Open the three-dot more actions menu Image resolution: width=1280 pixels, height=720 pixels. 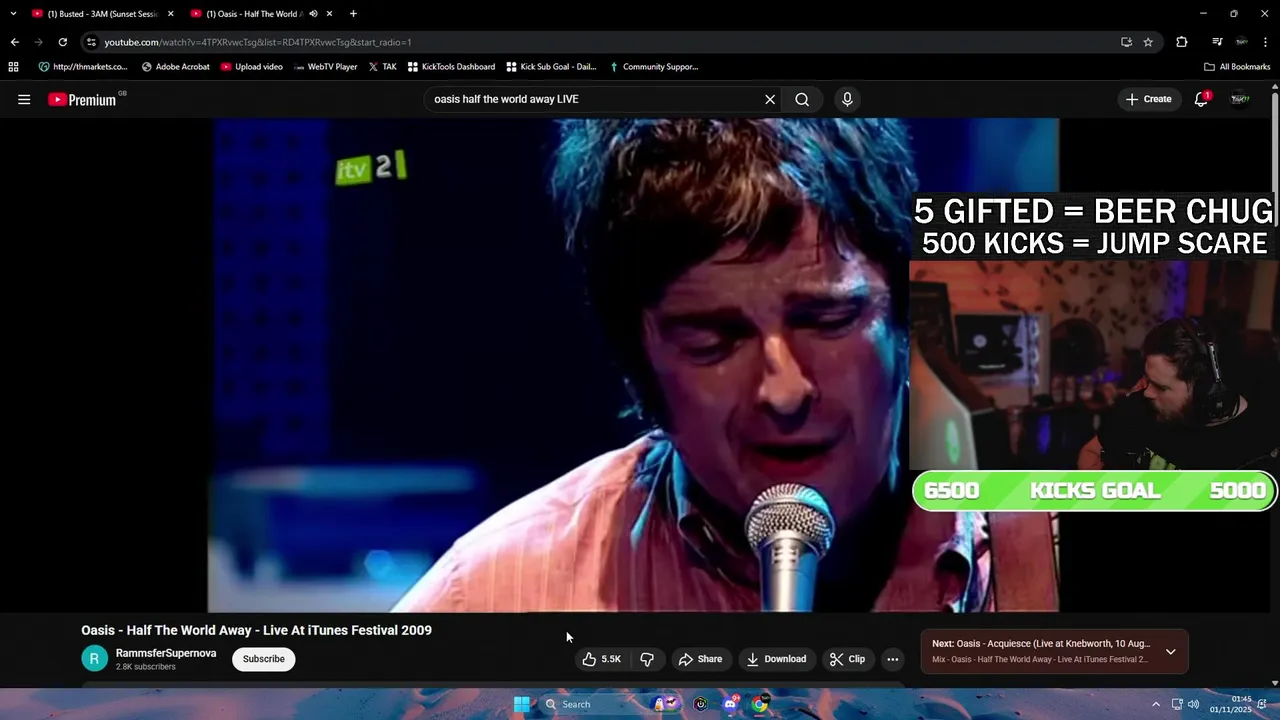coord(893,659)
